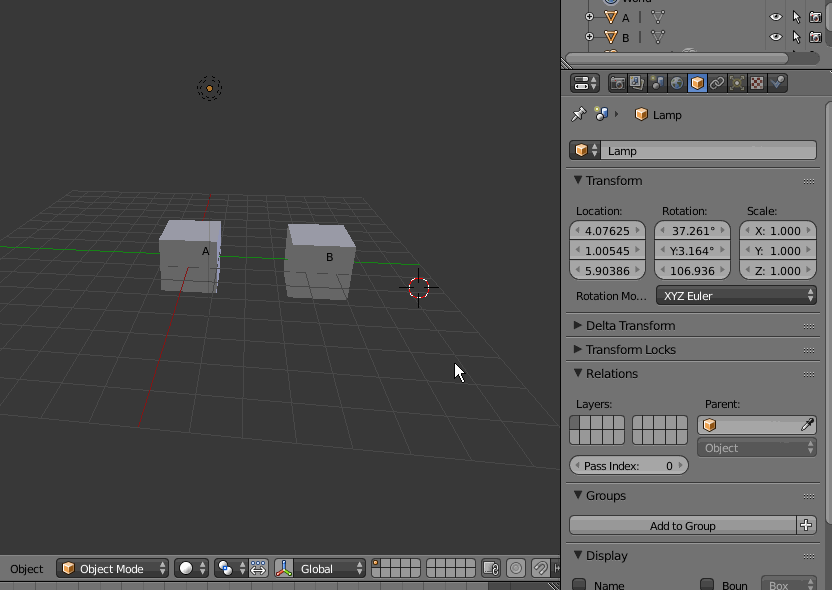Click the cube icon in Parent field
Image resolution: width=832 pixels, height=590 pixels.
point(709,424)
